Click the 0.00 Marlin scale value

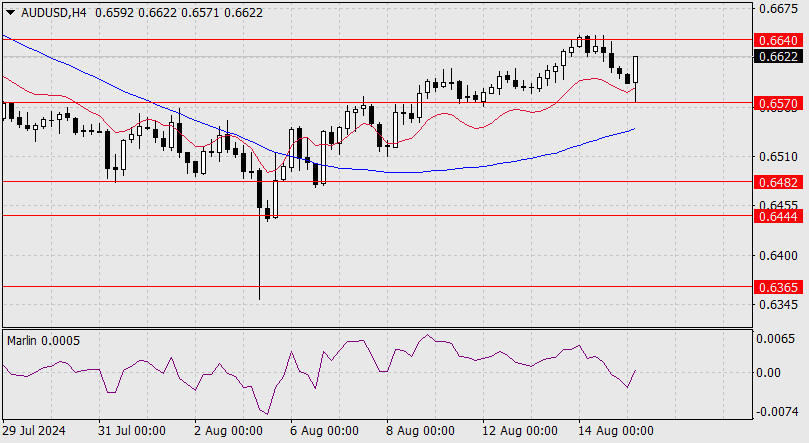coord(768,372)
